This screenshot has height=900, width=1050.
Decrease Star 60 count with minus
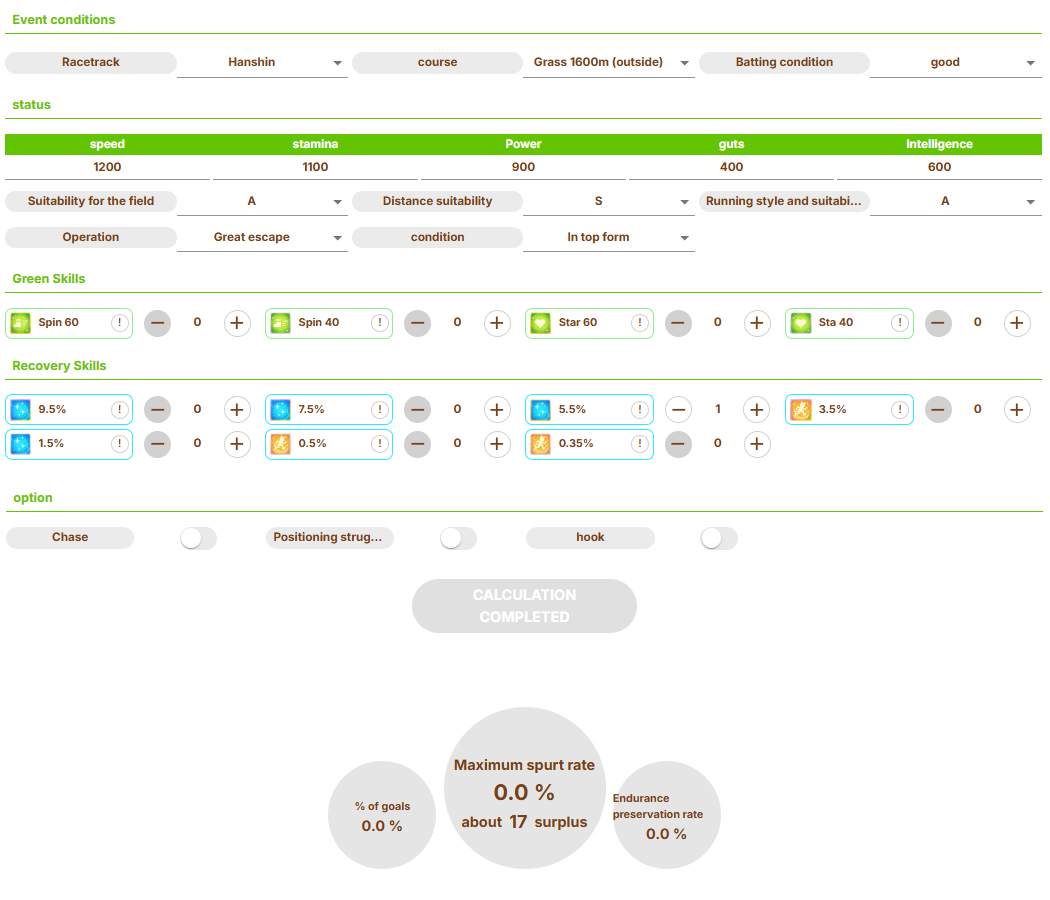point(678,323)
